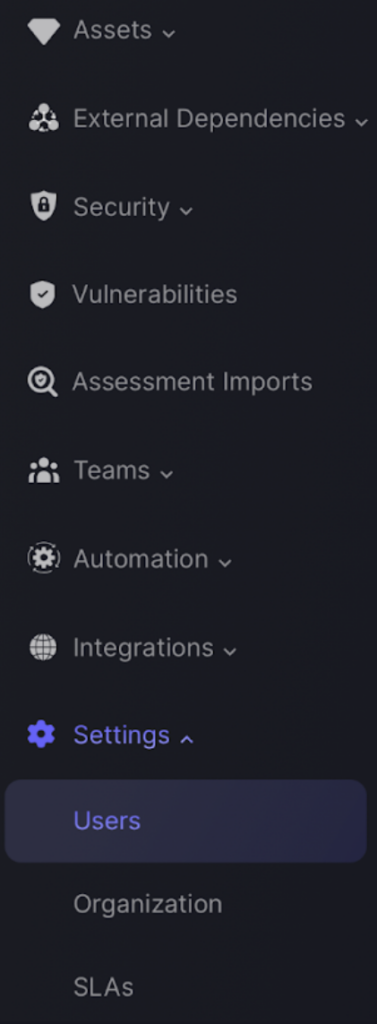Click the Automation gear icon
The width and height of the screenshot is (377, 1024).
pyautogui.click(x=43, y=559)
